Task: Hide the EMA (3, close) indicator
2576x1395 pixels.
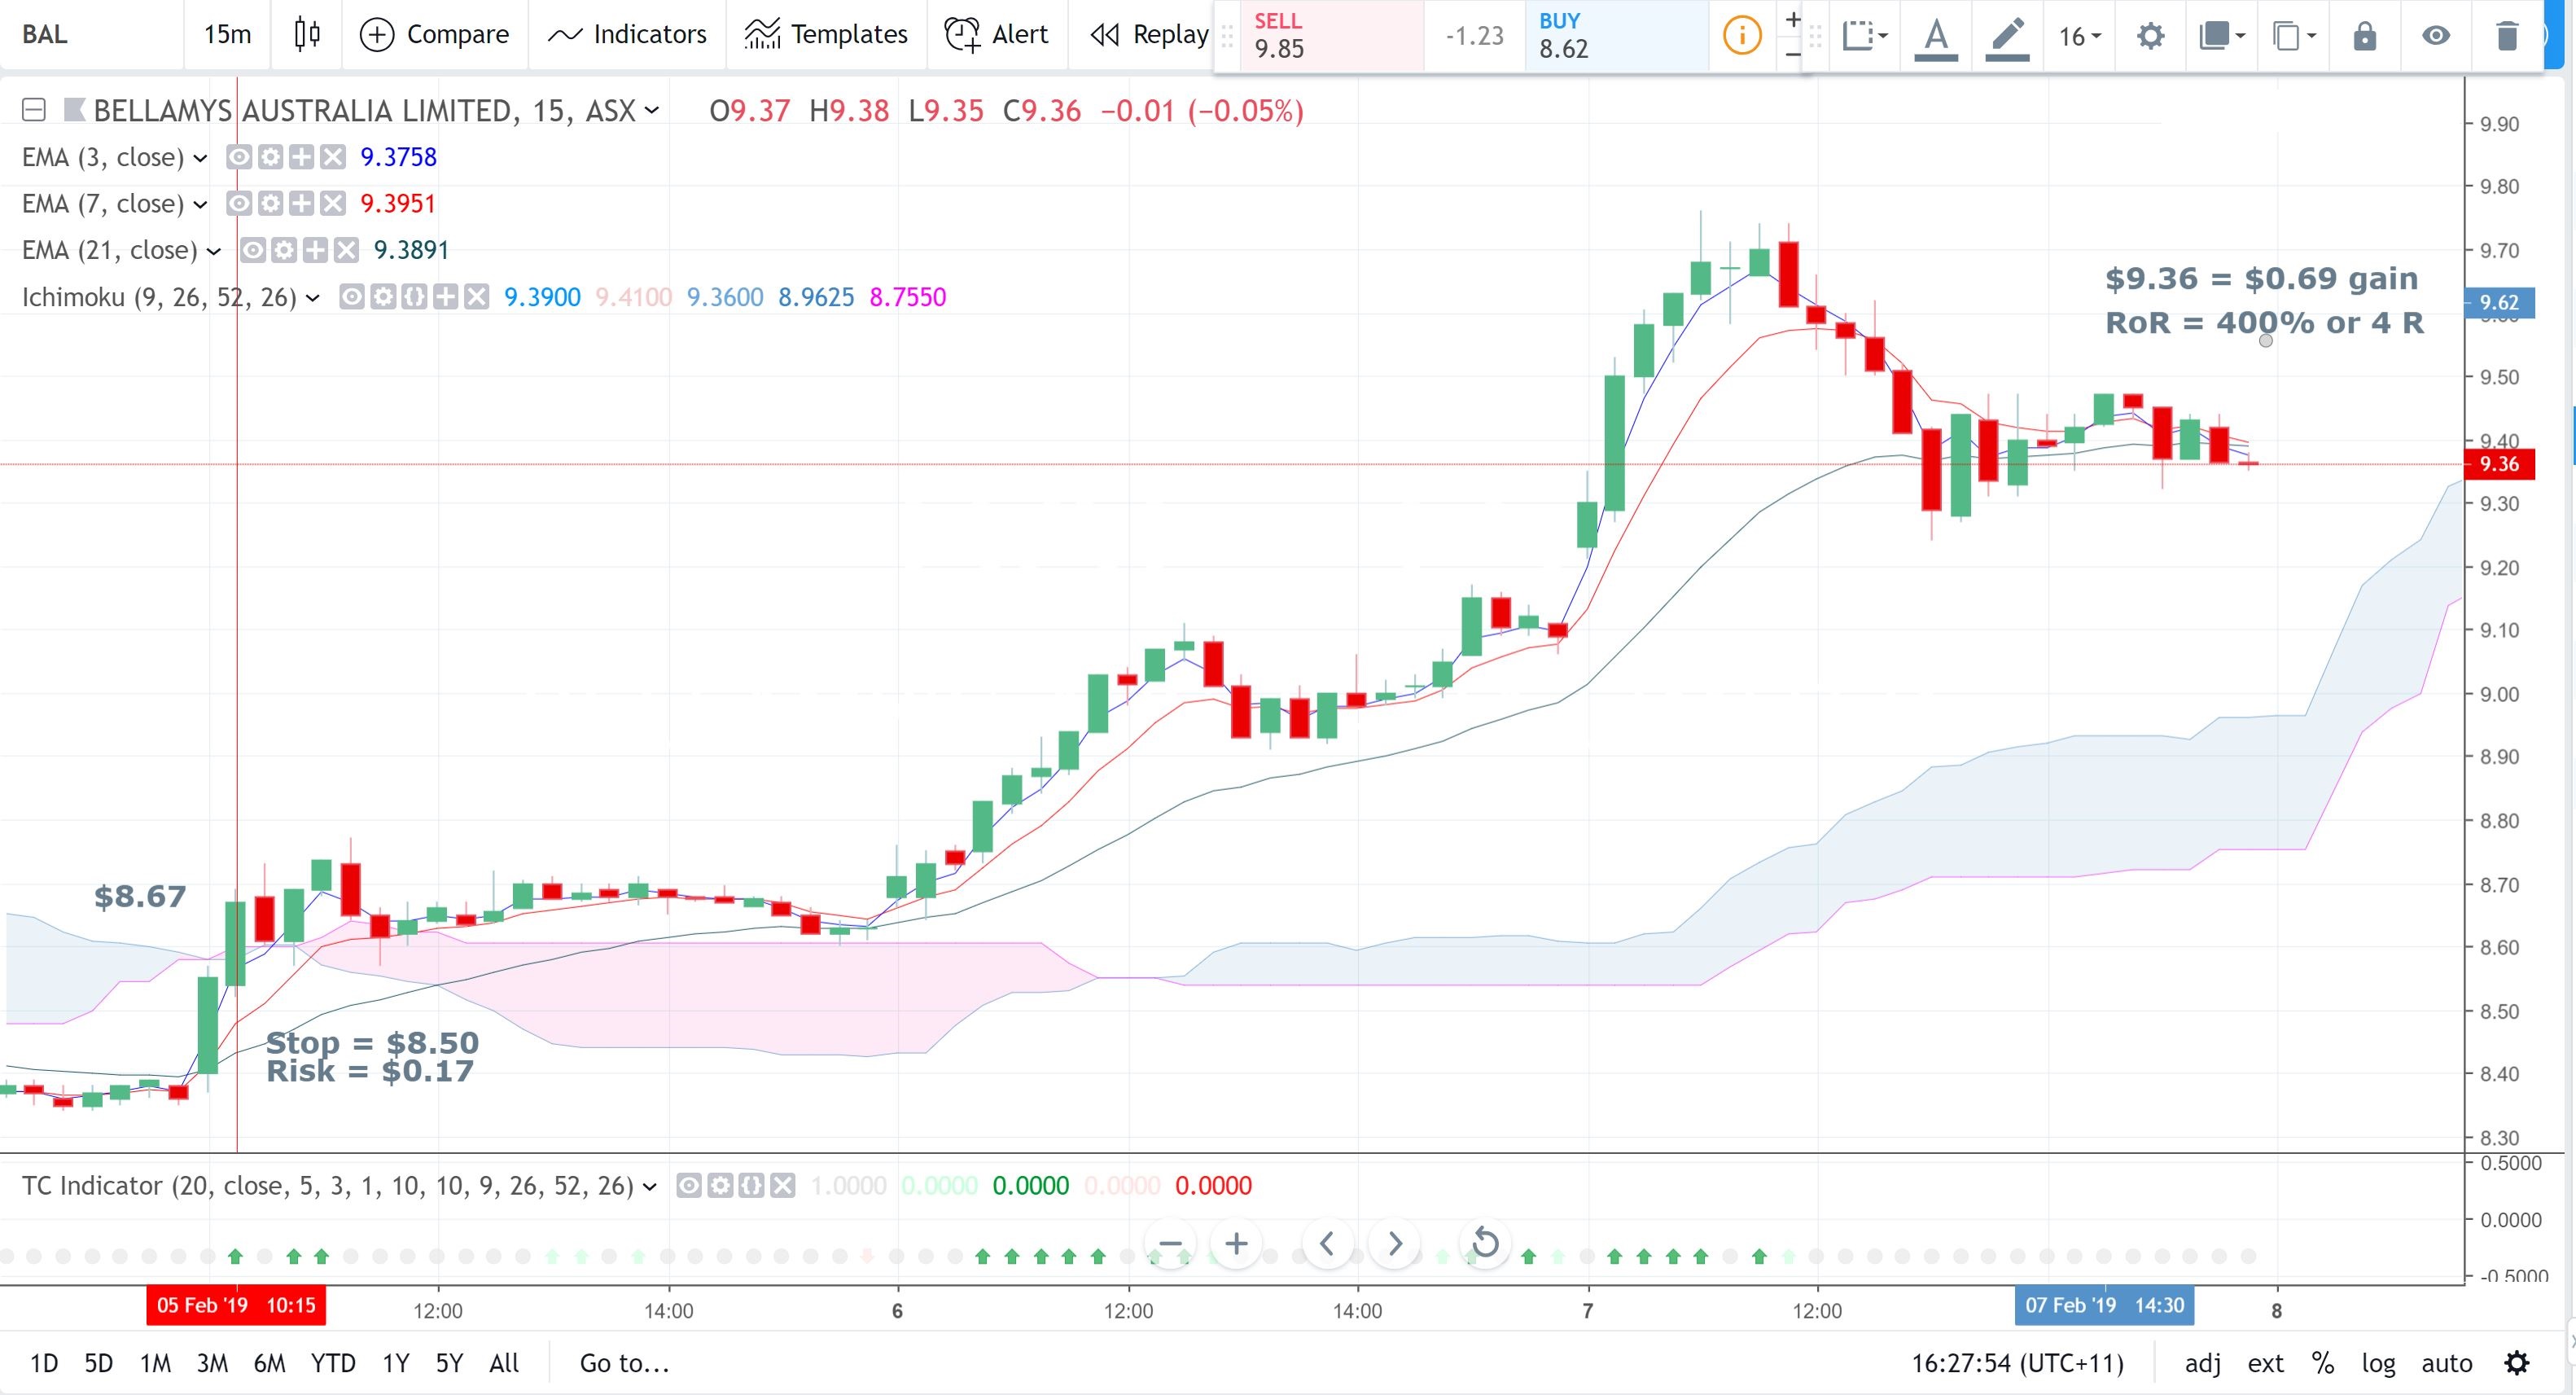Action: (x=238, y=157)
